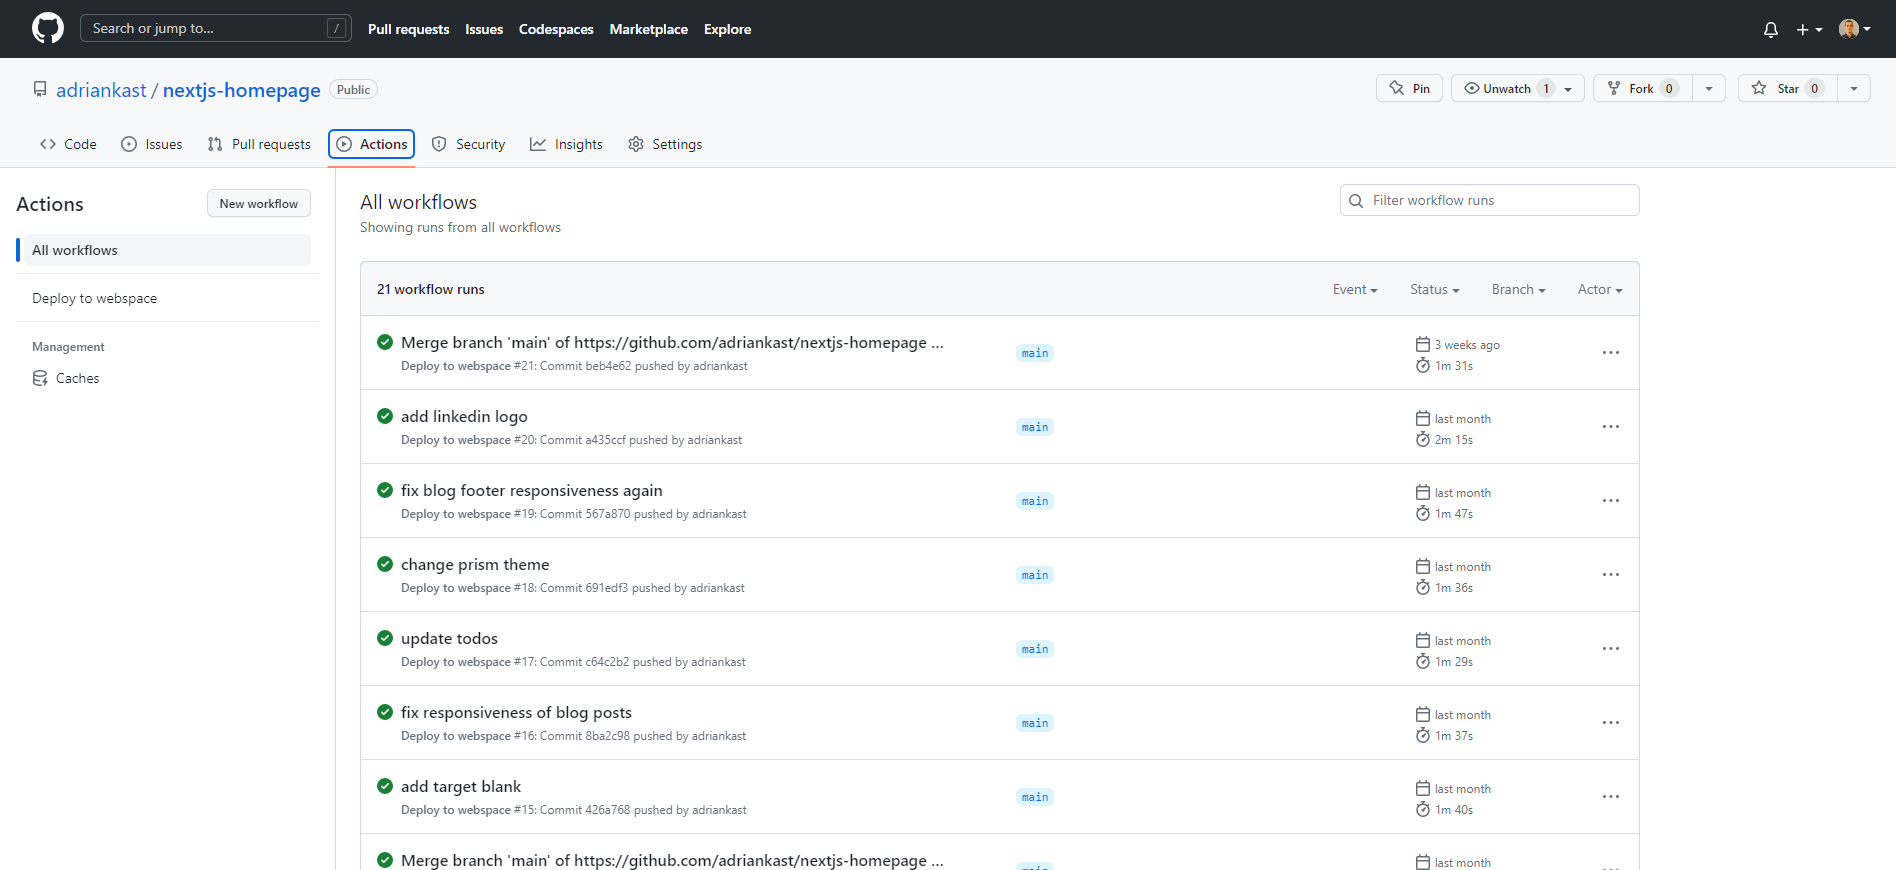Open the user avatar menu
Viewport: 1896px width, 870px height.
point(1854,29)
